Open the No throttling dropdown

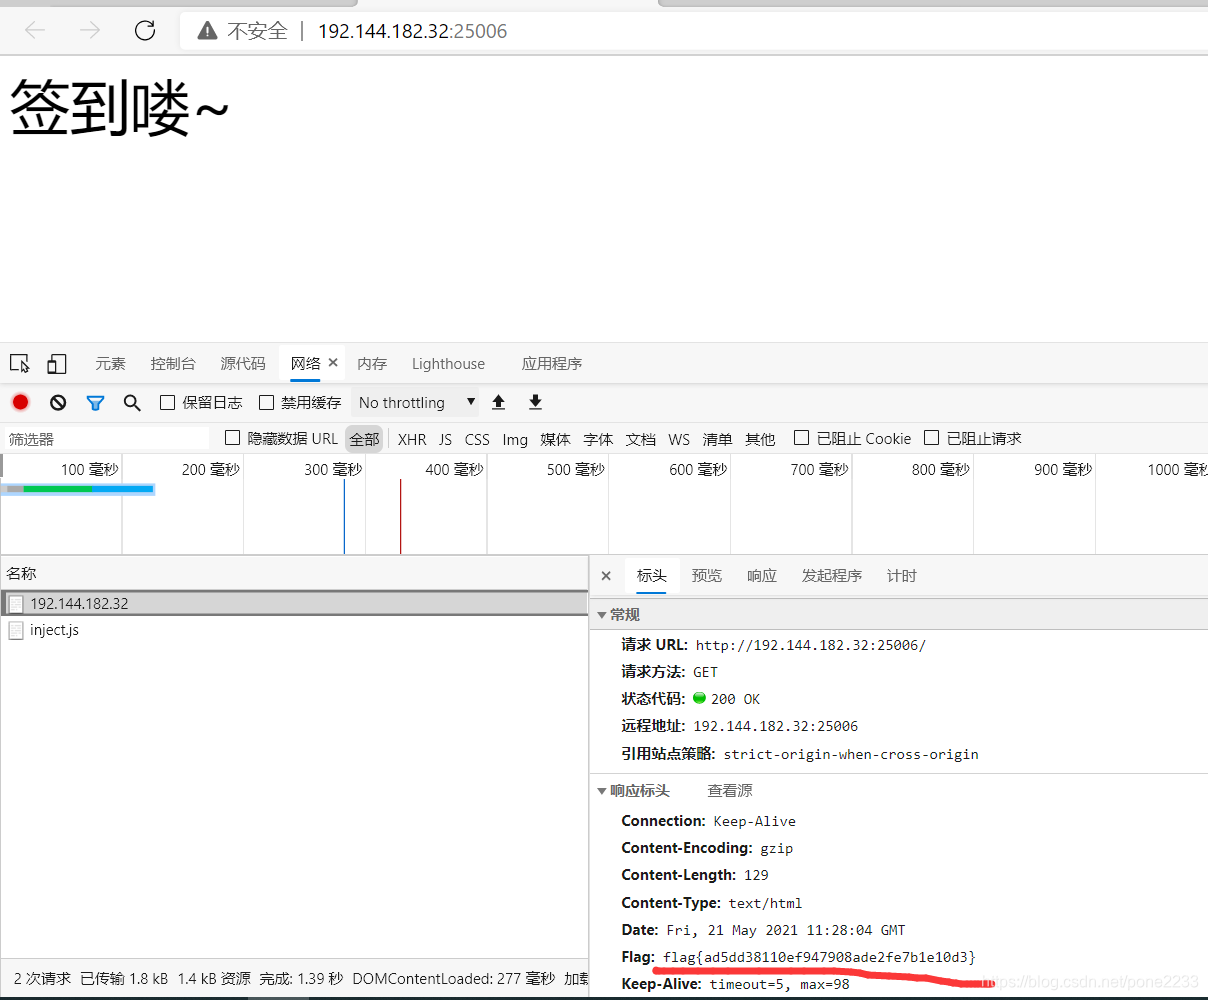pos(416,402)
